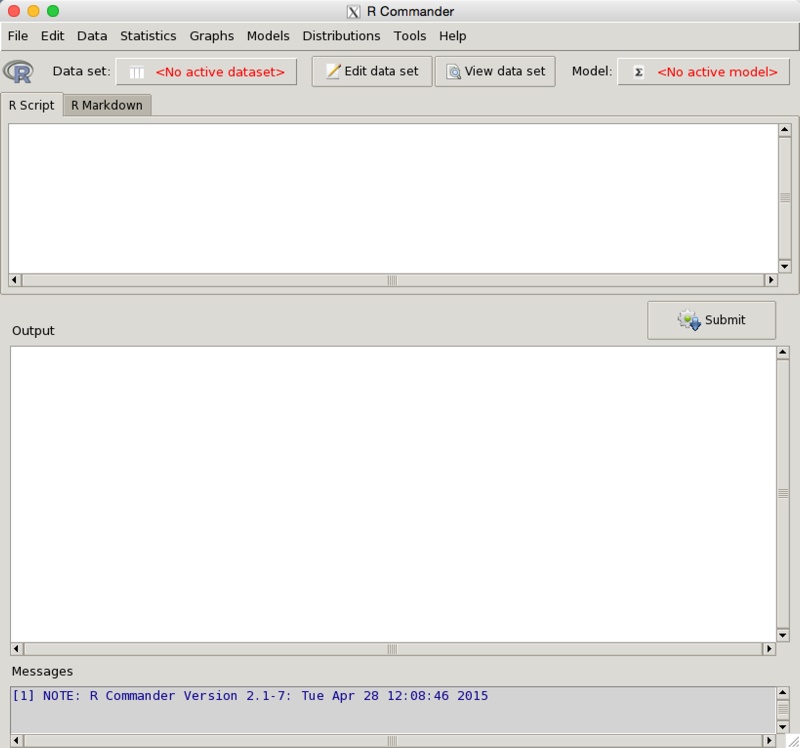The width and height of the screenshot is (800, 748).
Task: Click the script pane horizontal scrollbar thumb
Action: coord(392,280)
